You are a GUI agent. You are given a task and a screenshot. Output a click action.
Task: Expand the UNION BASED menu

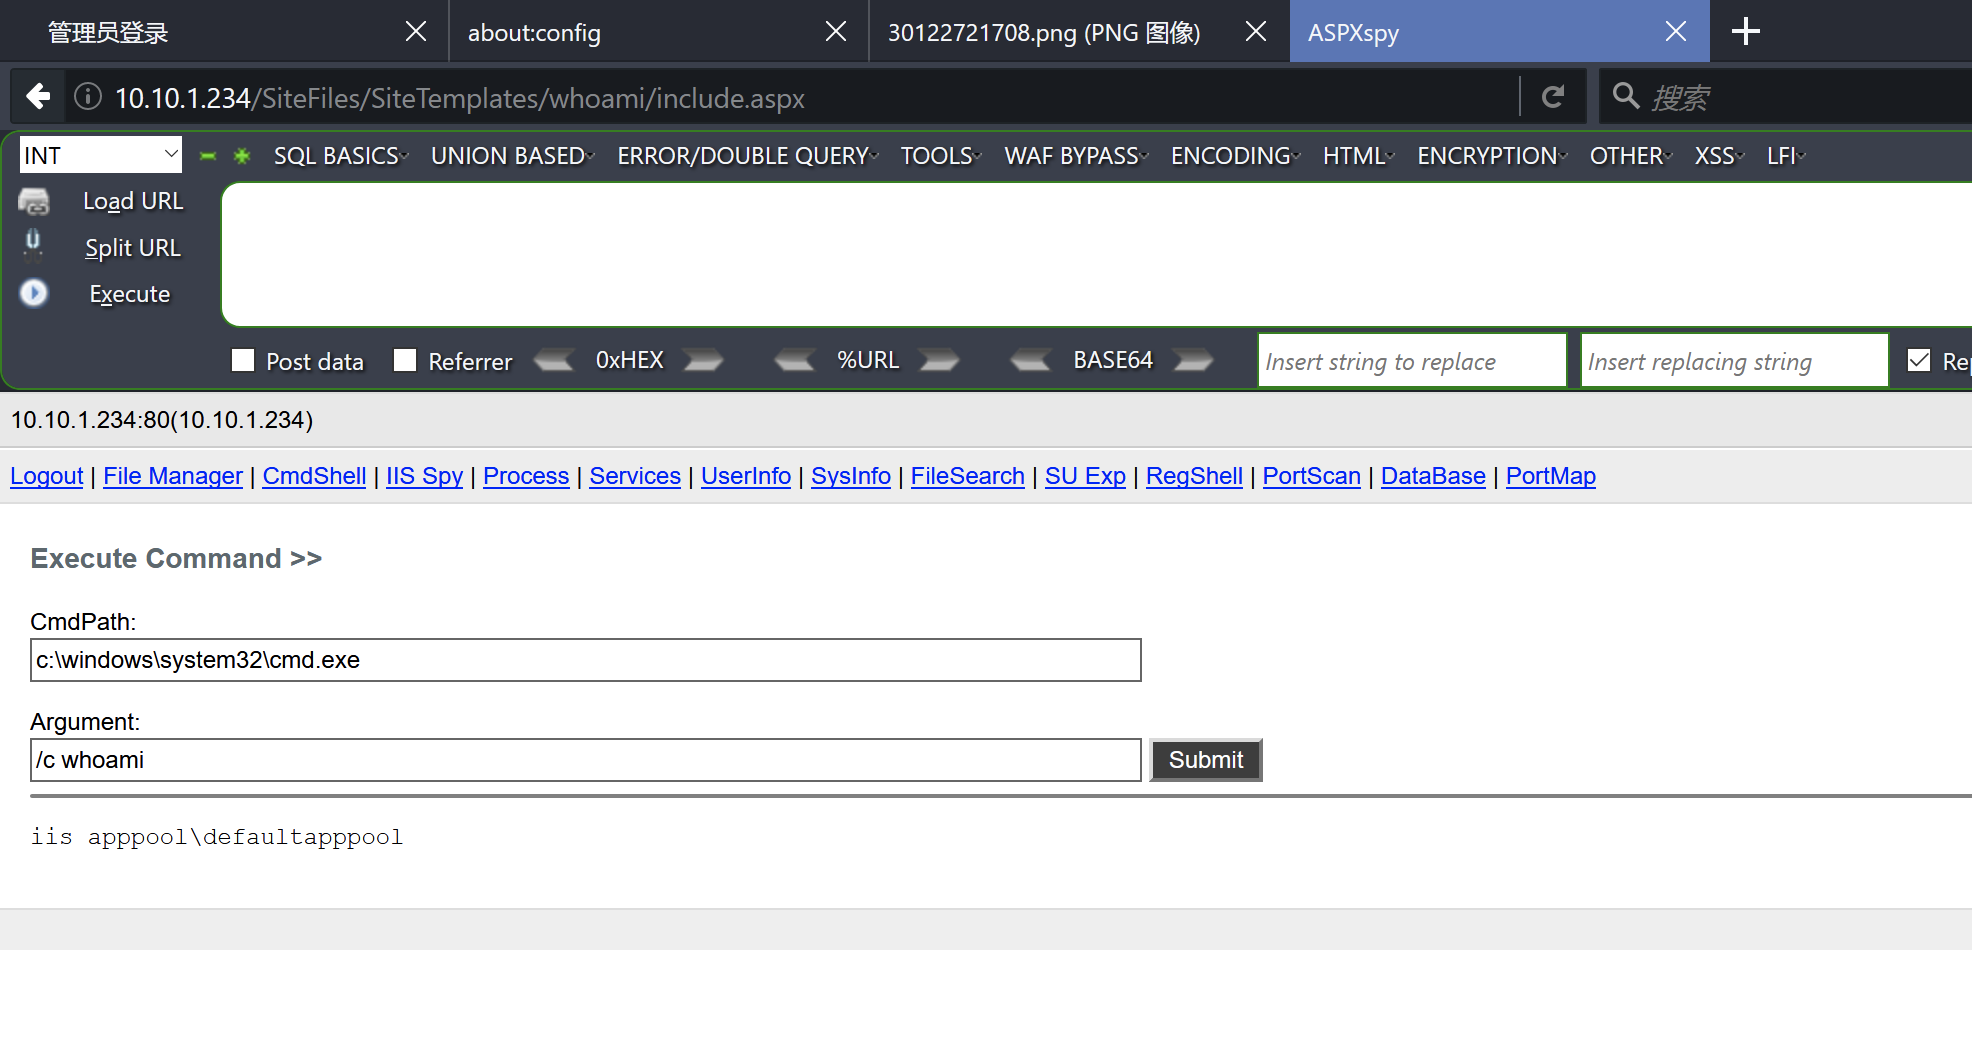pos(513,156)
